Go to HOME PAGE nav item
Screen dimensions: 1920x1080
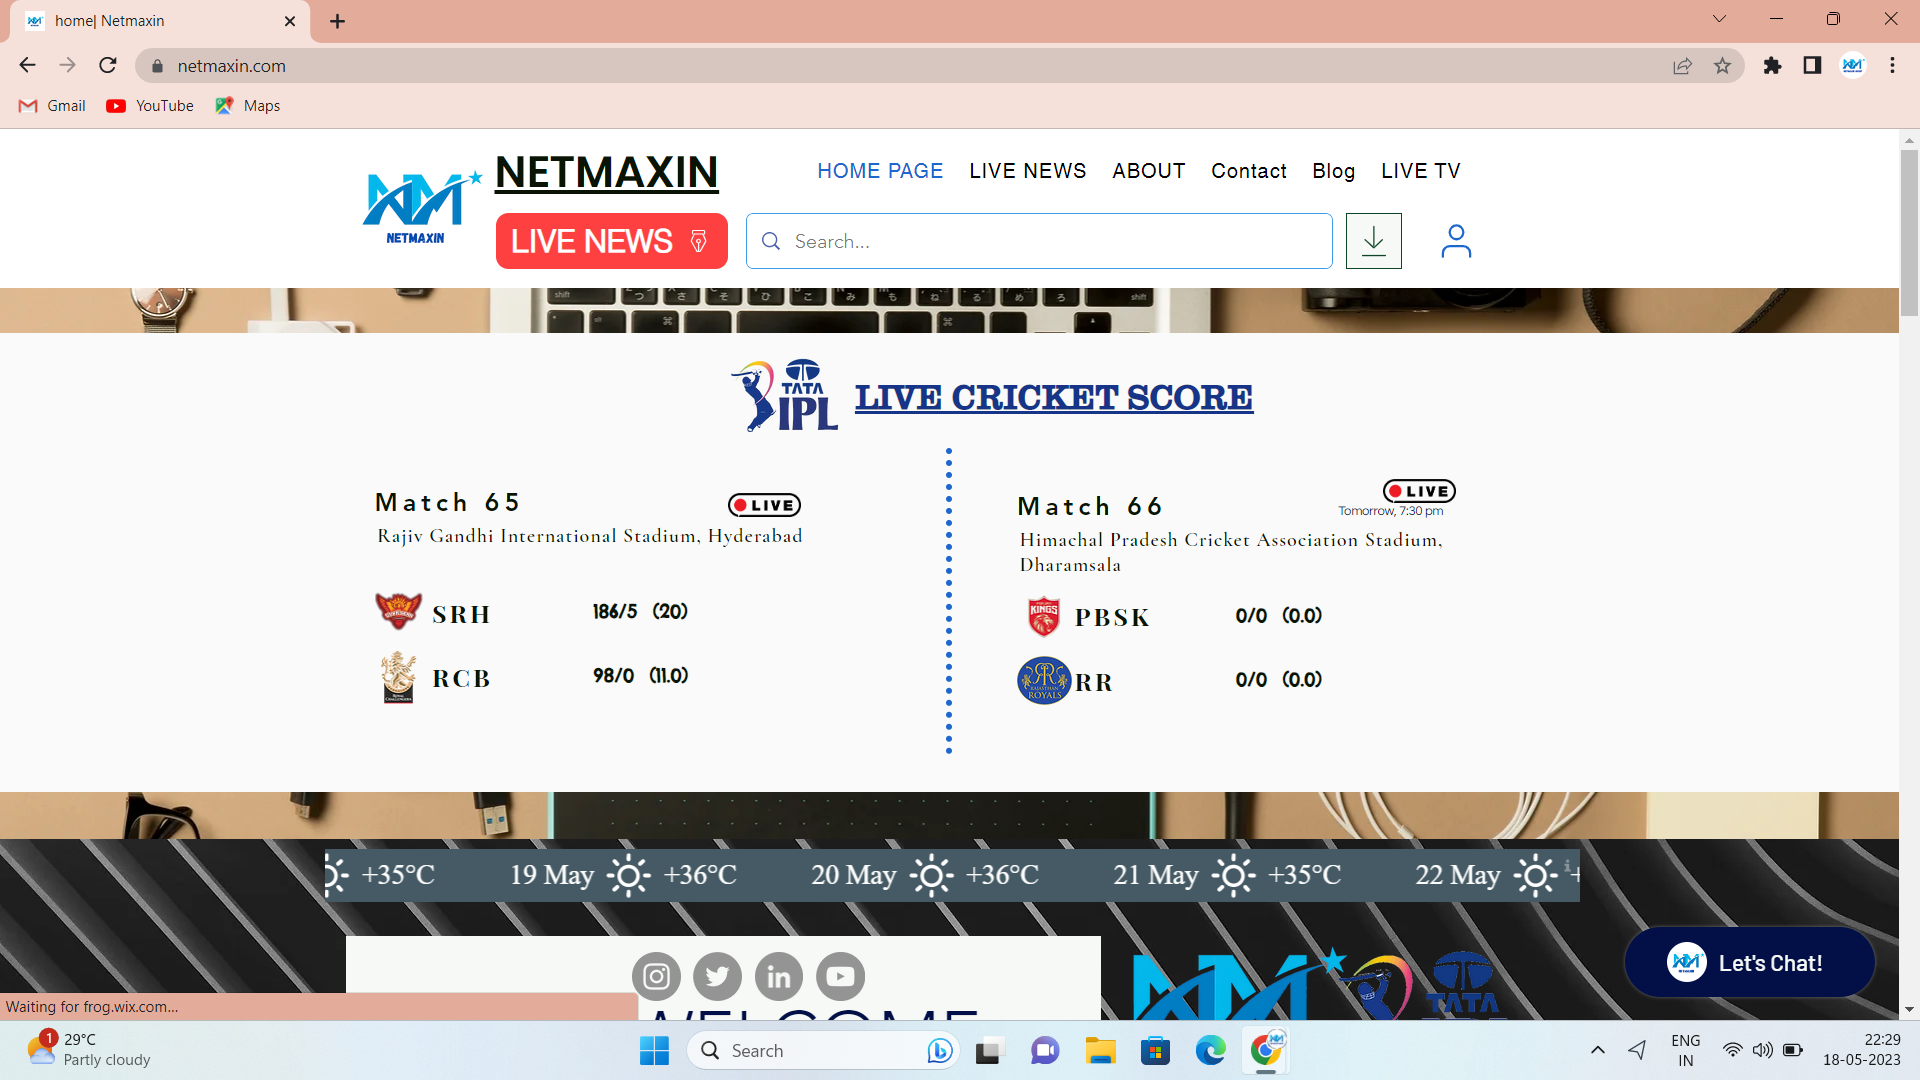pyautogui.click(x=880, y=171)
